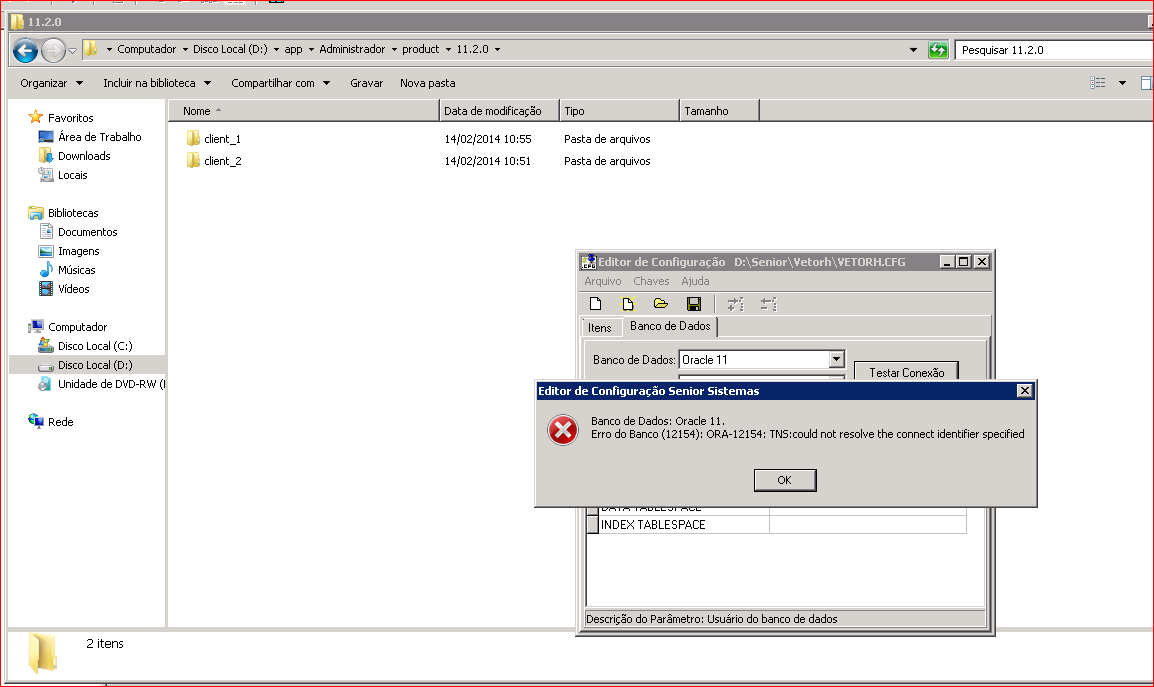Click the new blank file icon

pos(595,304)
